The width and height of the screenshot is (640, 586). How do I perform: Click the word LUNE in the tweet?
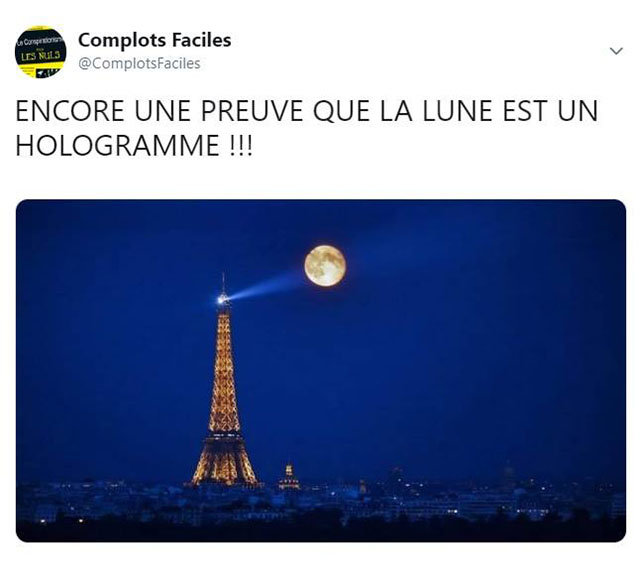point(457,111)
